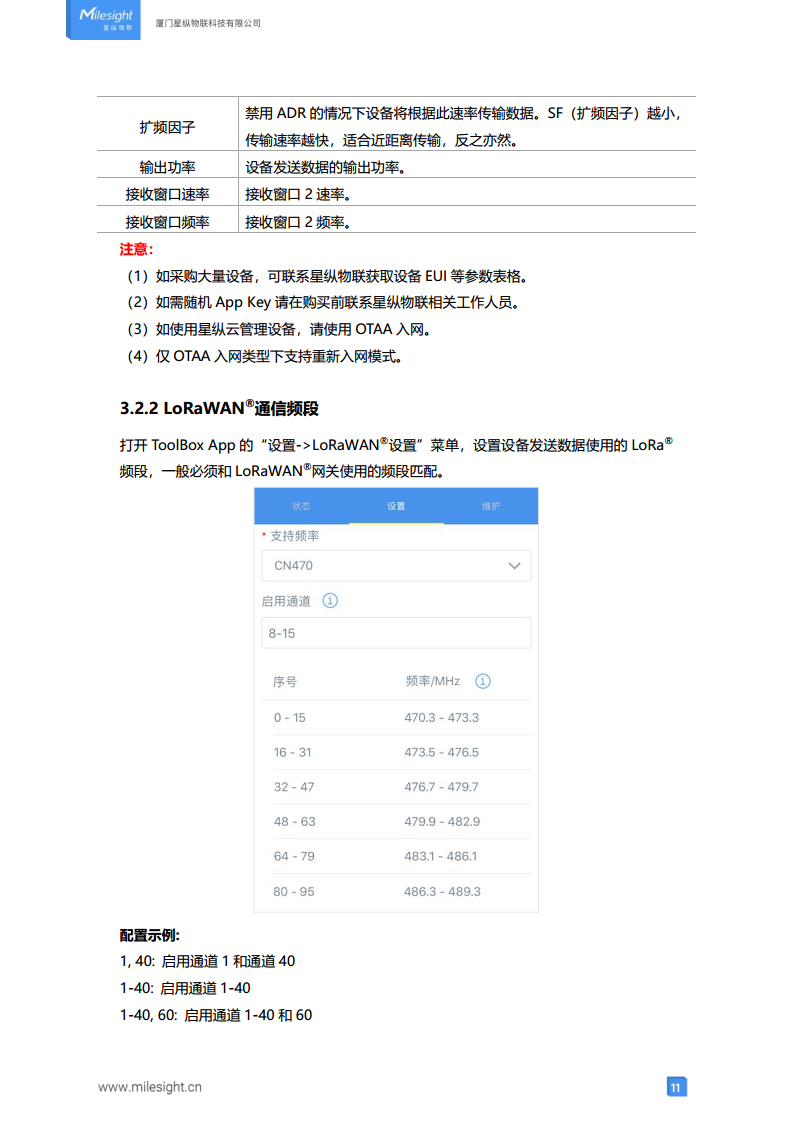
Task: Click frequency value 486.3 - 489.3
Action: pos(442,892)
